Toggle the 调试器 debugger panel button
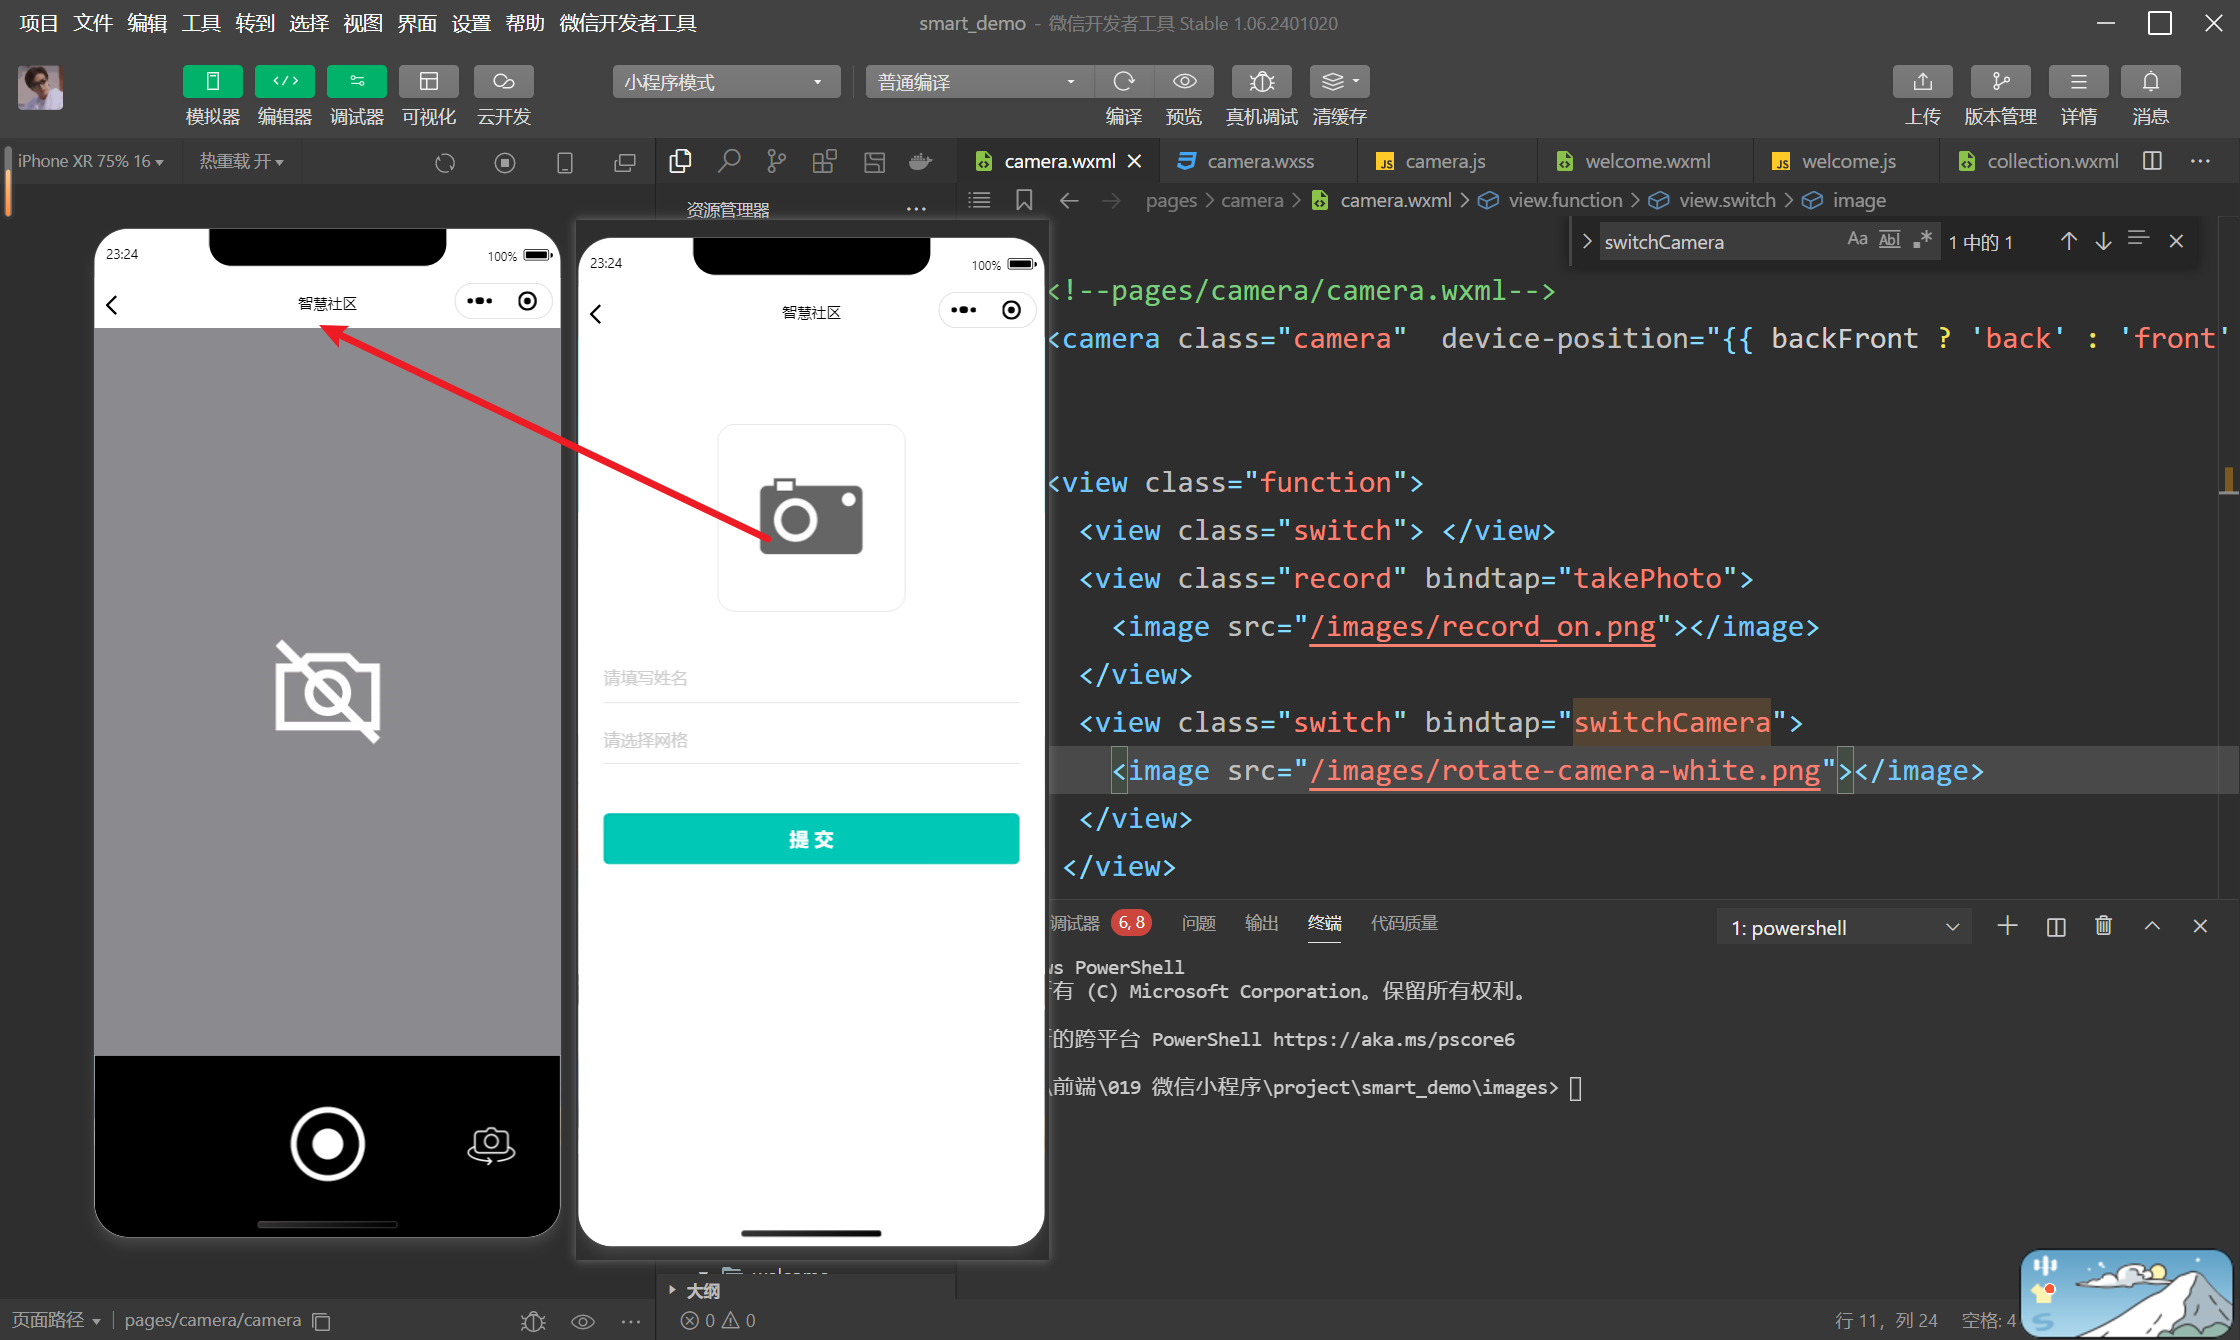The width and height of the screenshot is (2240, 1340). coord(356,82)
